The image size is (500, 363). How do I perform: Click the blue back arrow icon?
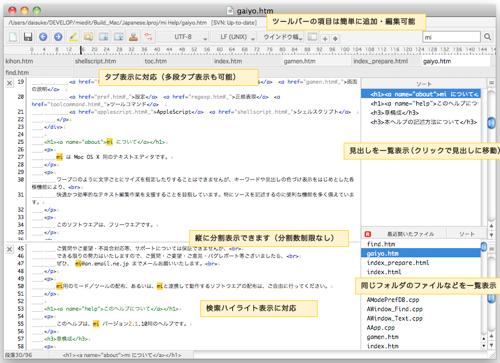pos(43,37)
